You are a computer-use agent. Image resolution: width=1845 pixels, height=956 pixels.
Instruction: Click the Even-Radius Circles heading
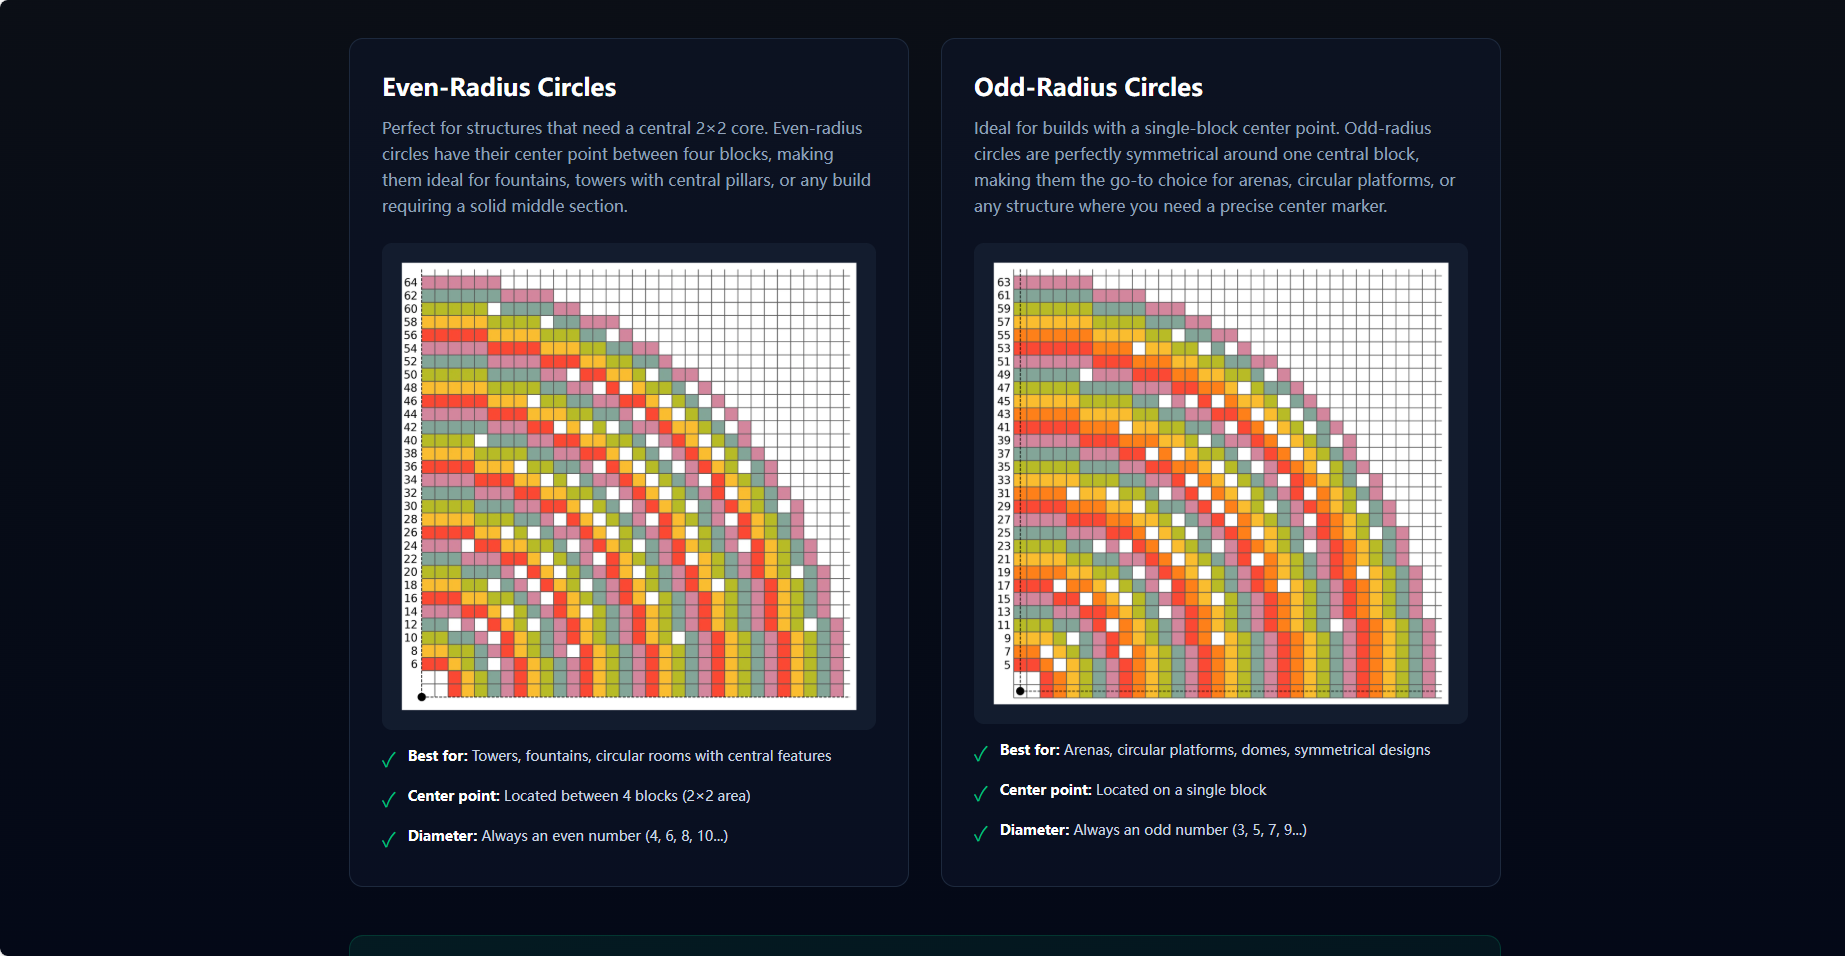[498, 87]
